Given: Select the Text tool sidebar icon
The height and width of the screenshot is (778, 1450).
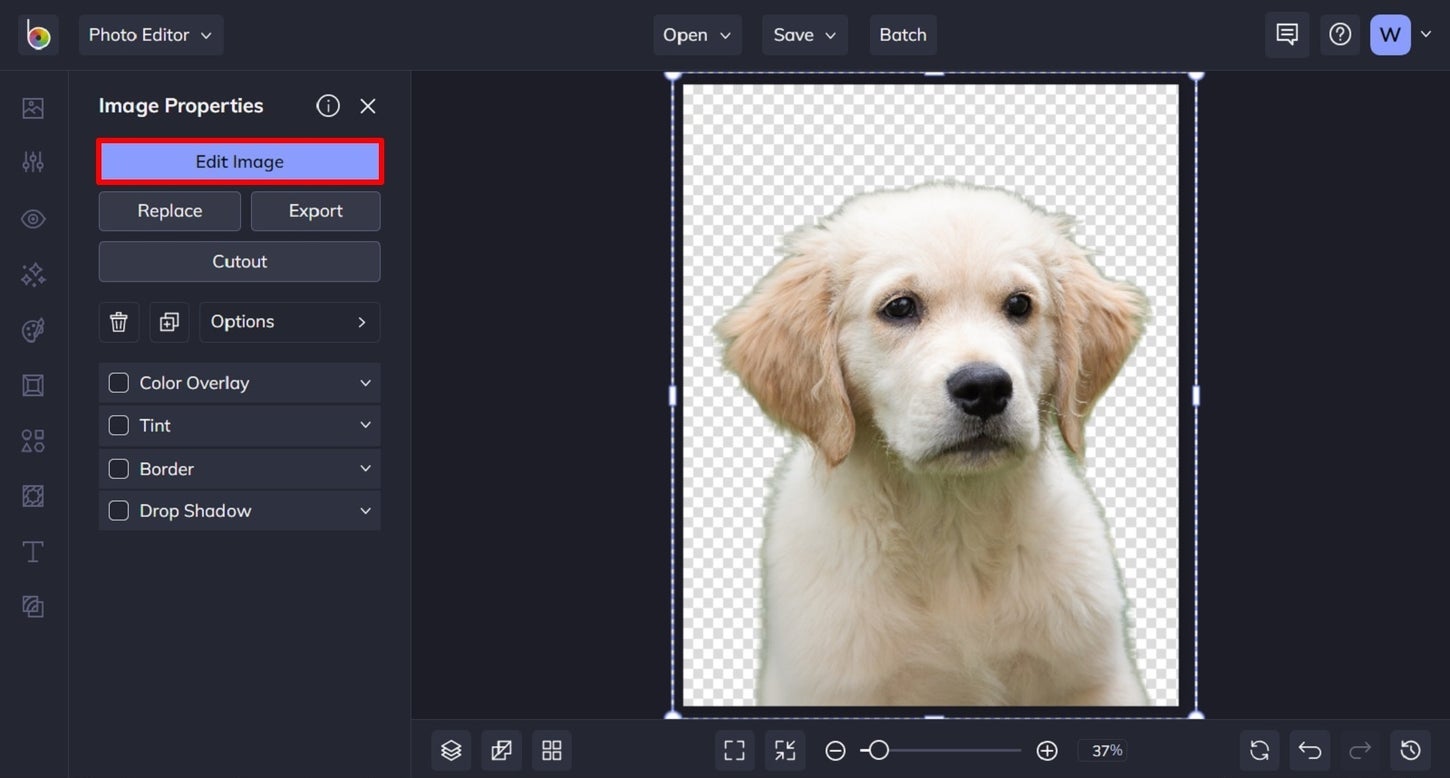Looking at the screenshot, I should point(32,551).
